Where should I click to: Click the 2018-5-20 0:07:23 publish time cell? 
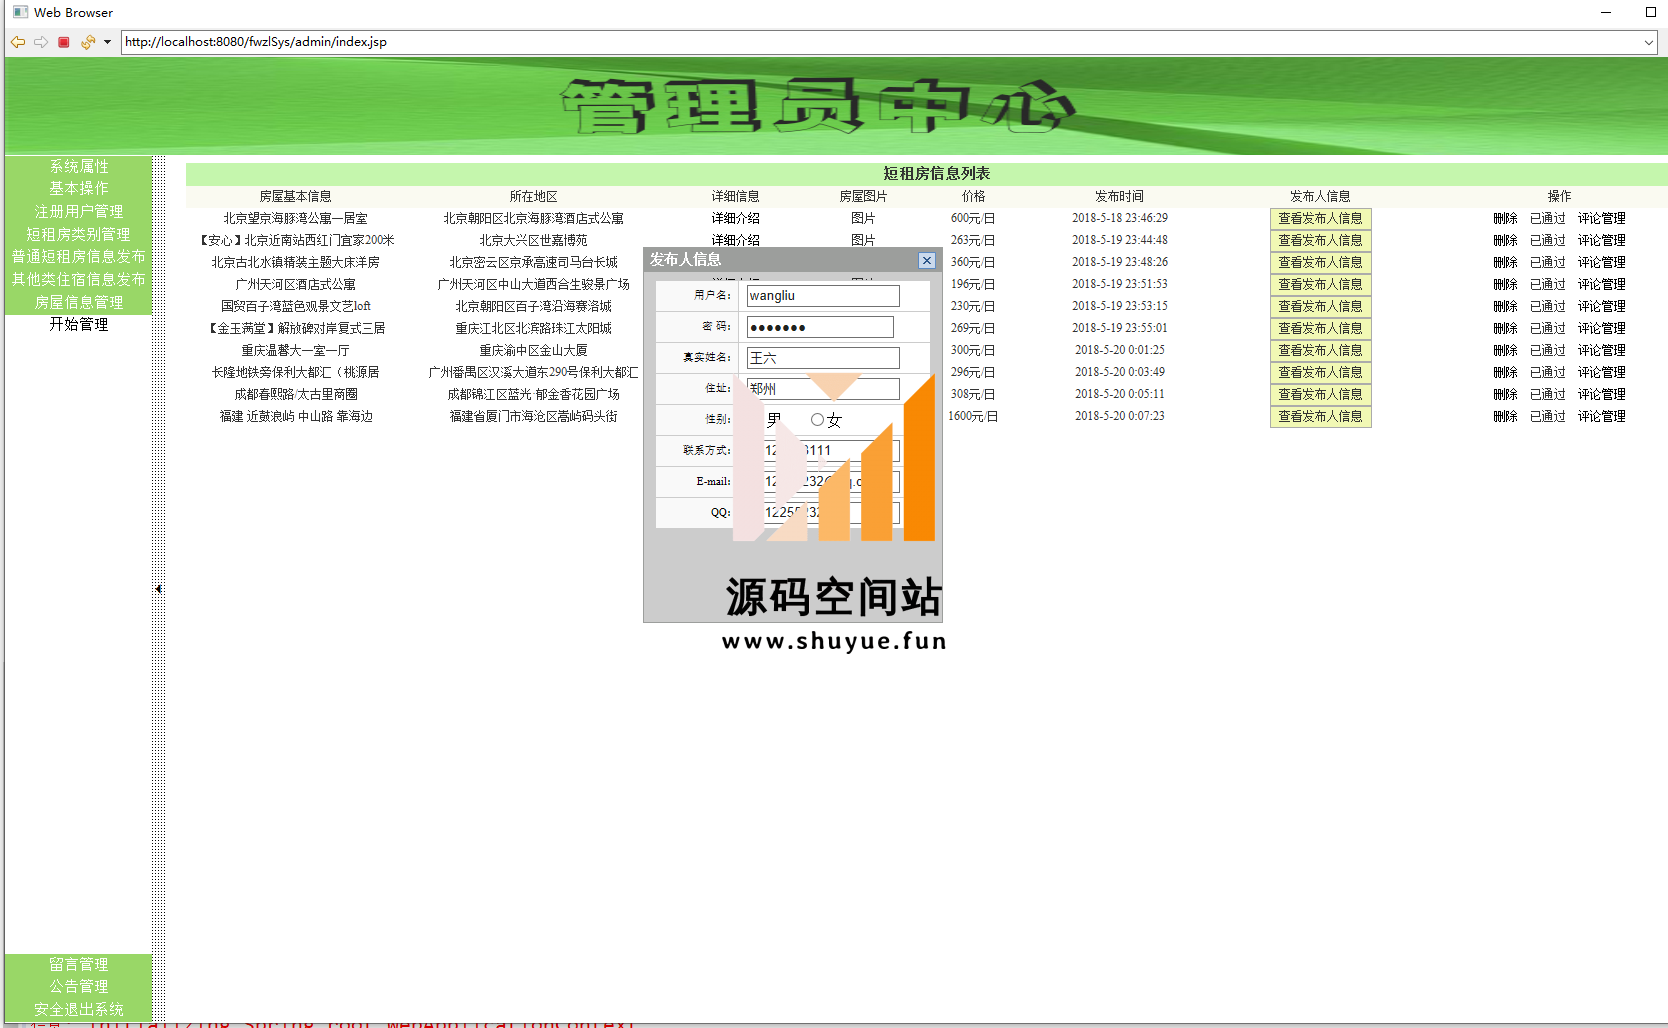pos(1119,416)
